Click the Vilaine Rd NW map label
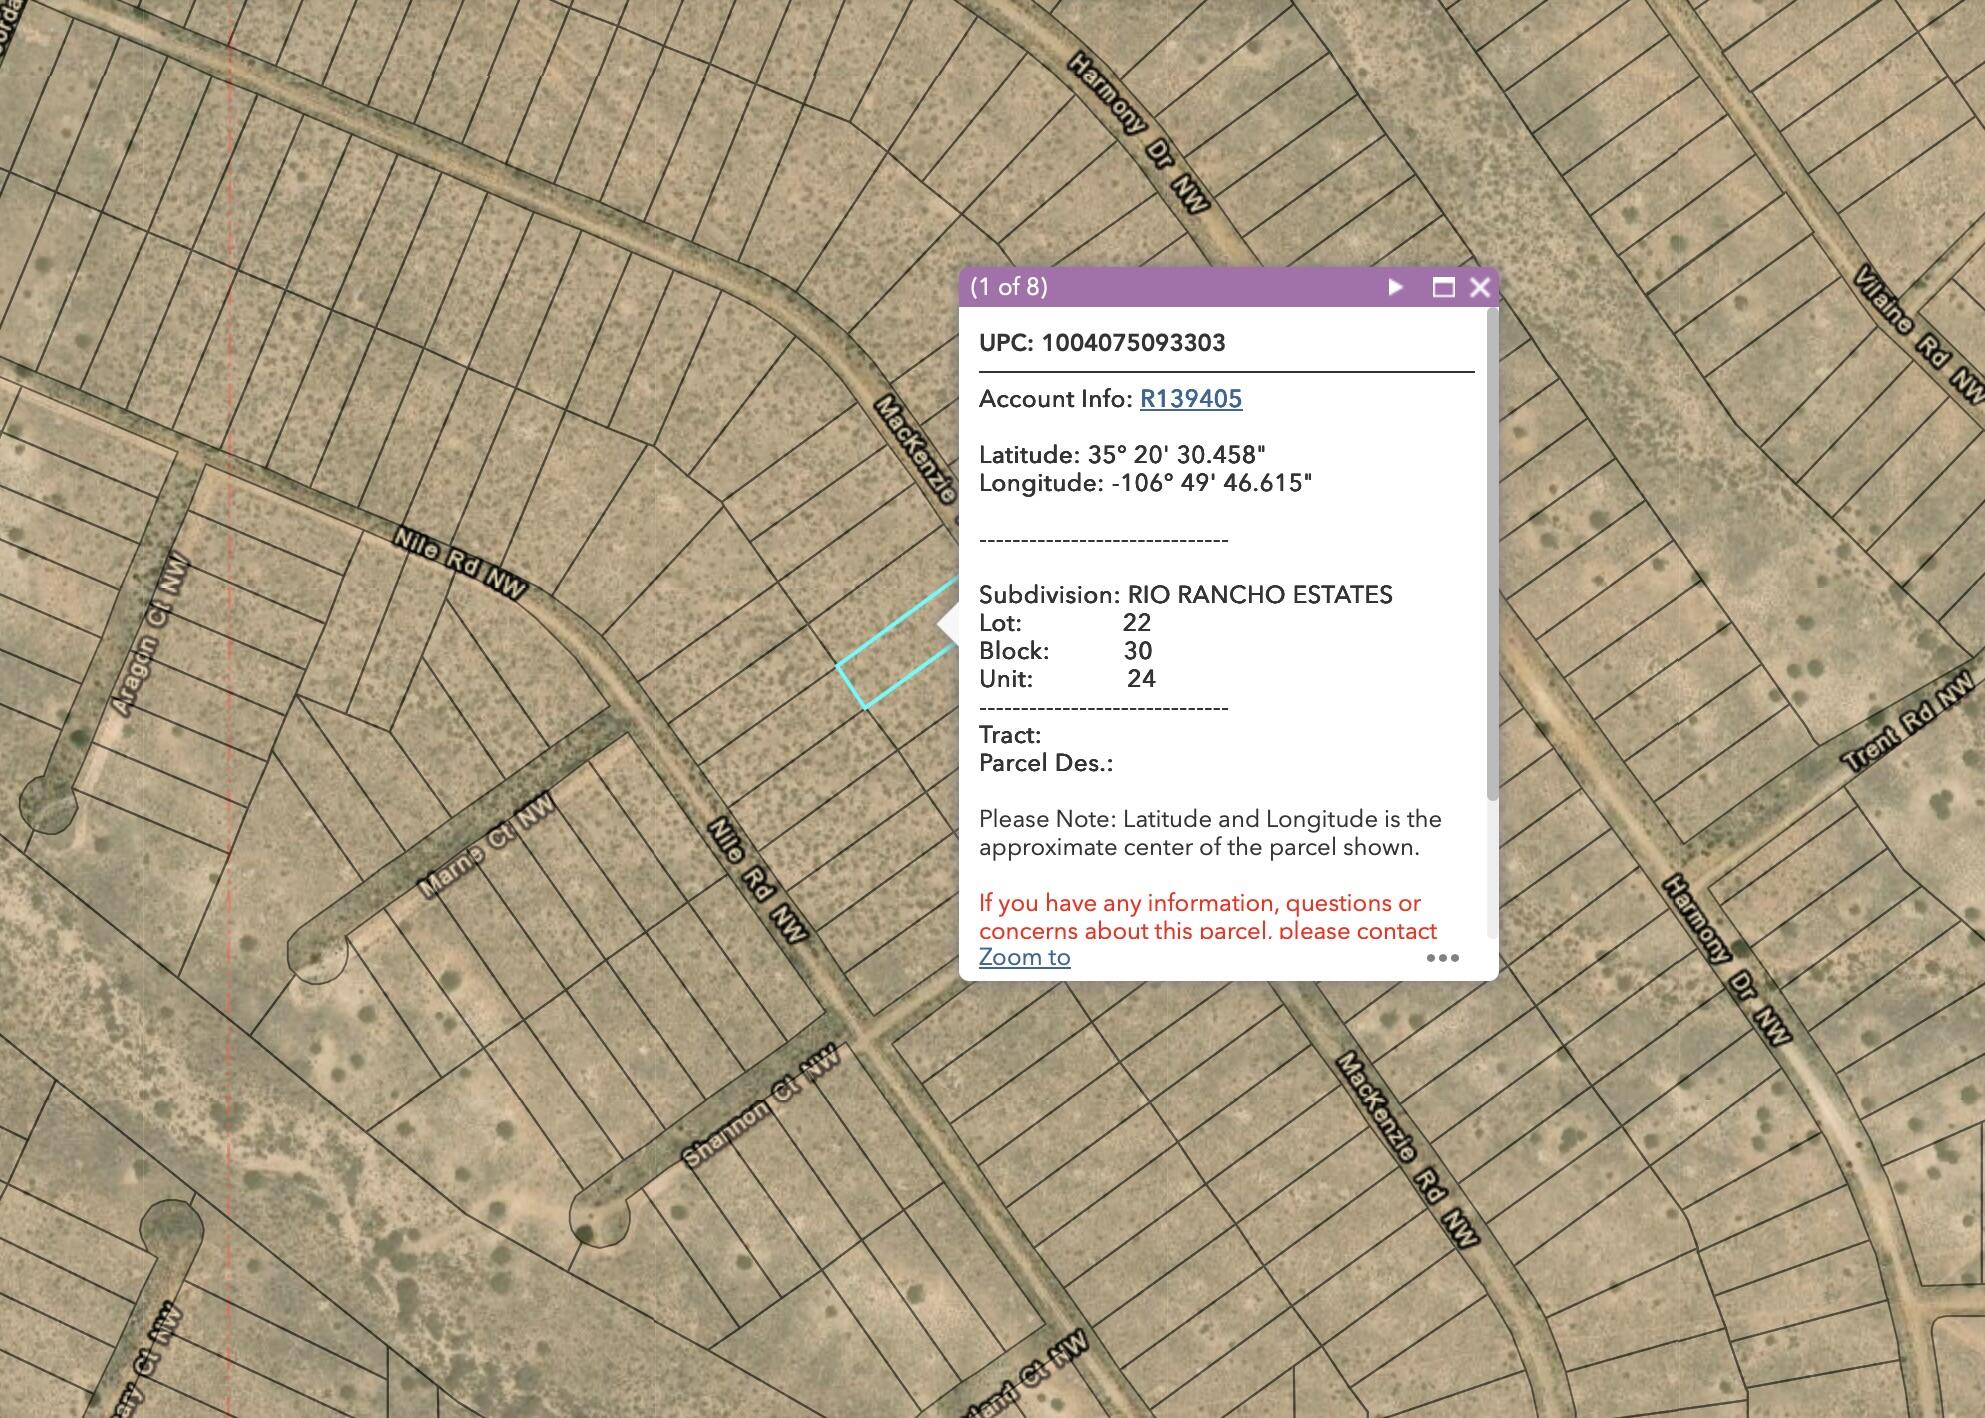 tap(1918, 334)
